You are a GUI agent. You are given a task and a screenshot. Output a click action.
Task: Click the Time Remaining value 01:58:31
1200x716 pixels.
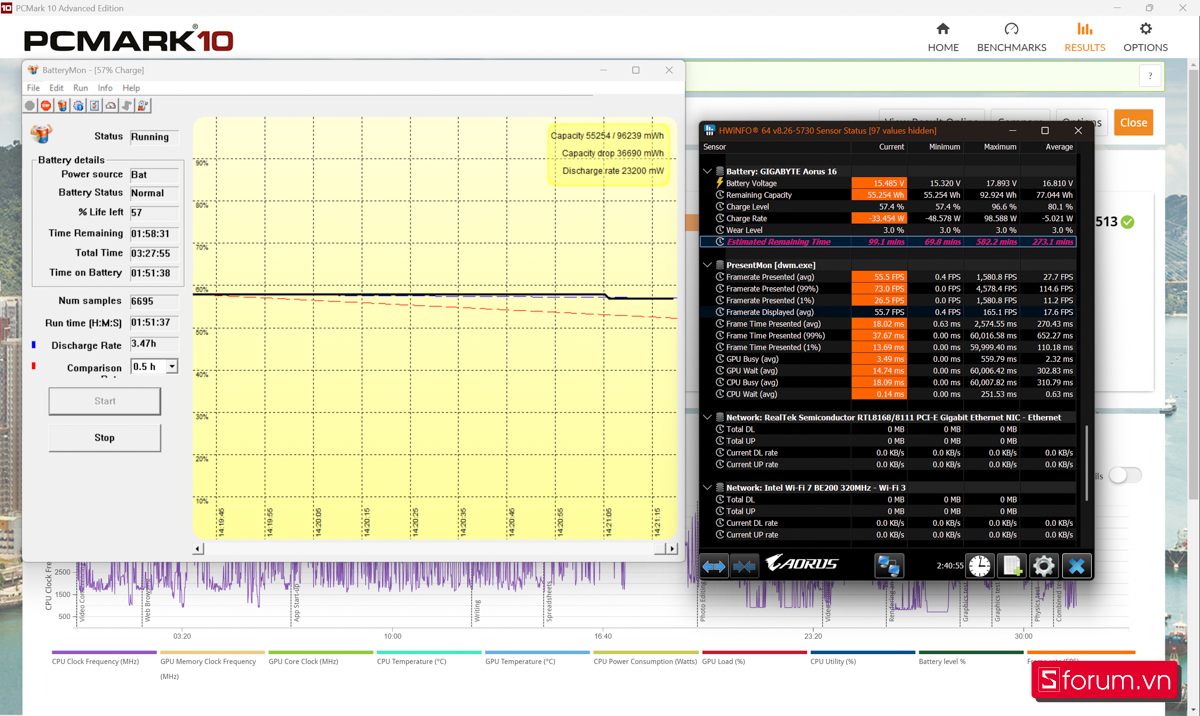pyautogui.click(x=154, y=233)
